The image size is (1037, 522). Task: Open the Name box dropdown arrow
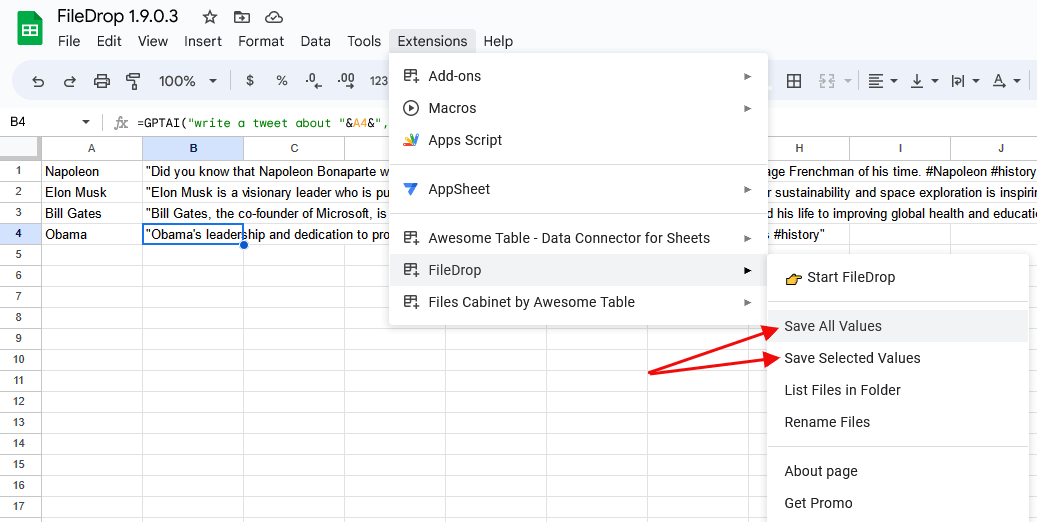[x=86, y=122]
